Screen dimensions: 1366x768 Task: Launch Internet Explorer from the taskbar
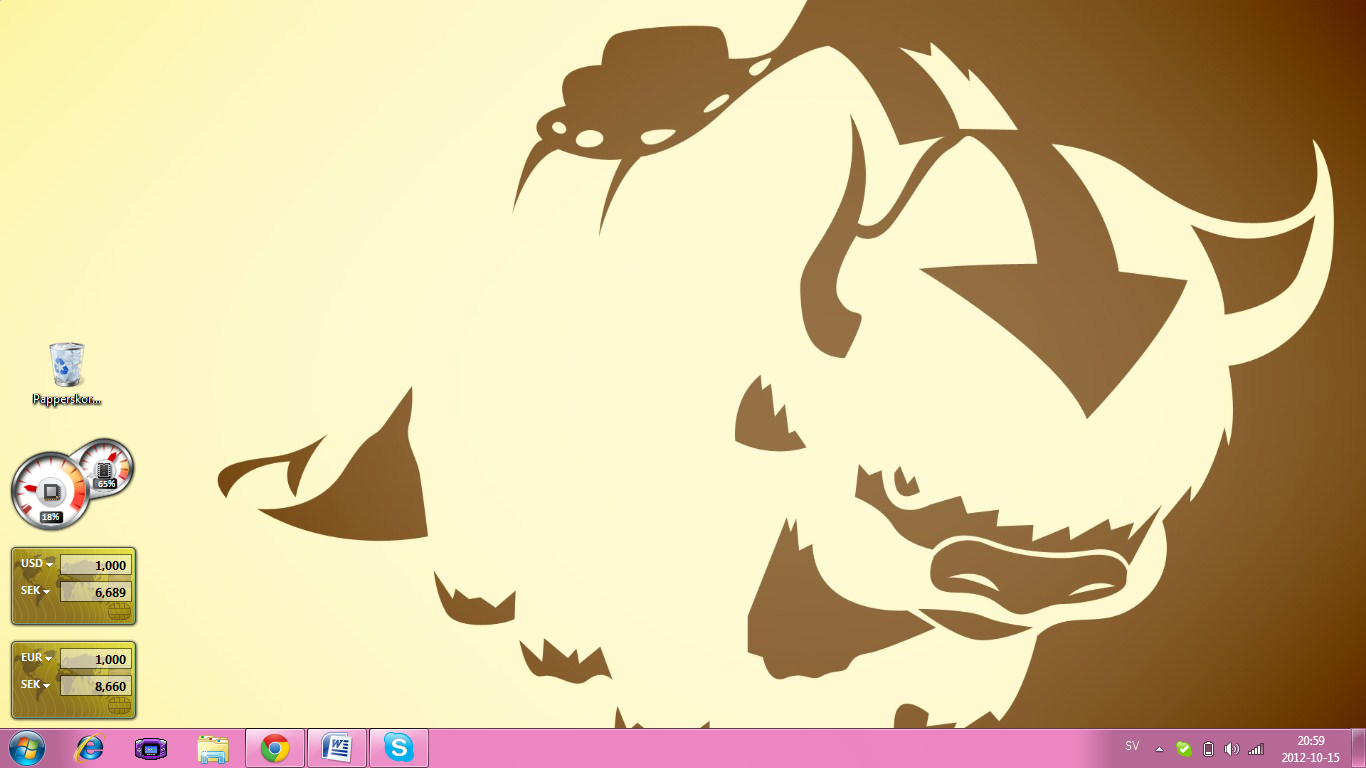(90, 748)
